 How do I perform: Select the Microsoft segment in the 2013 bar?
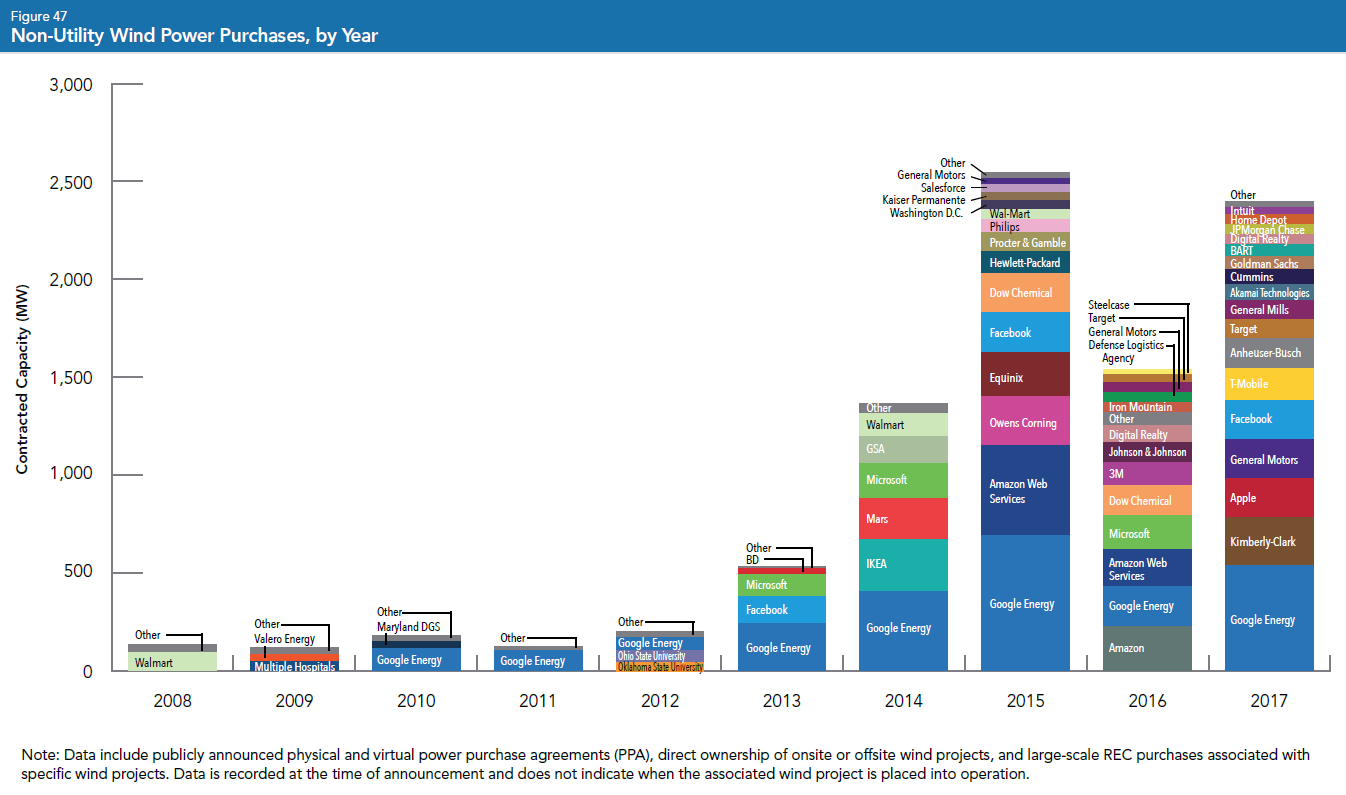click(782, 585)
